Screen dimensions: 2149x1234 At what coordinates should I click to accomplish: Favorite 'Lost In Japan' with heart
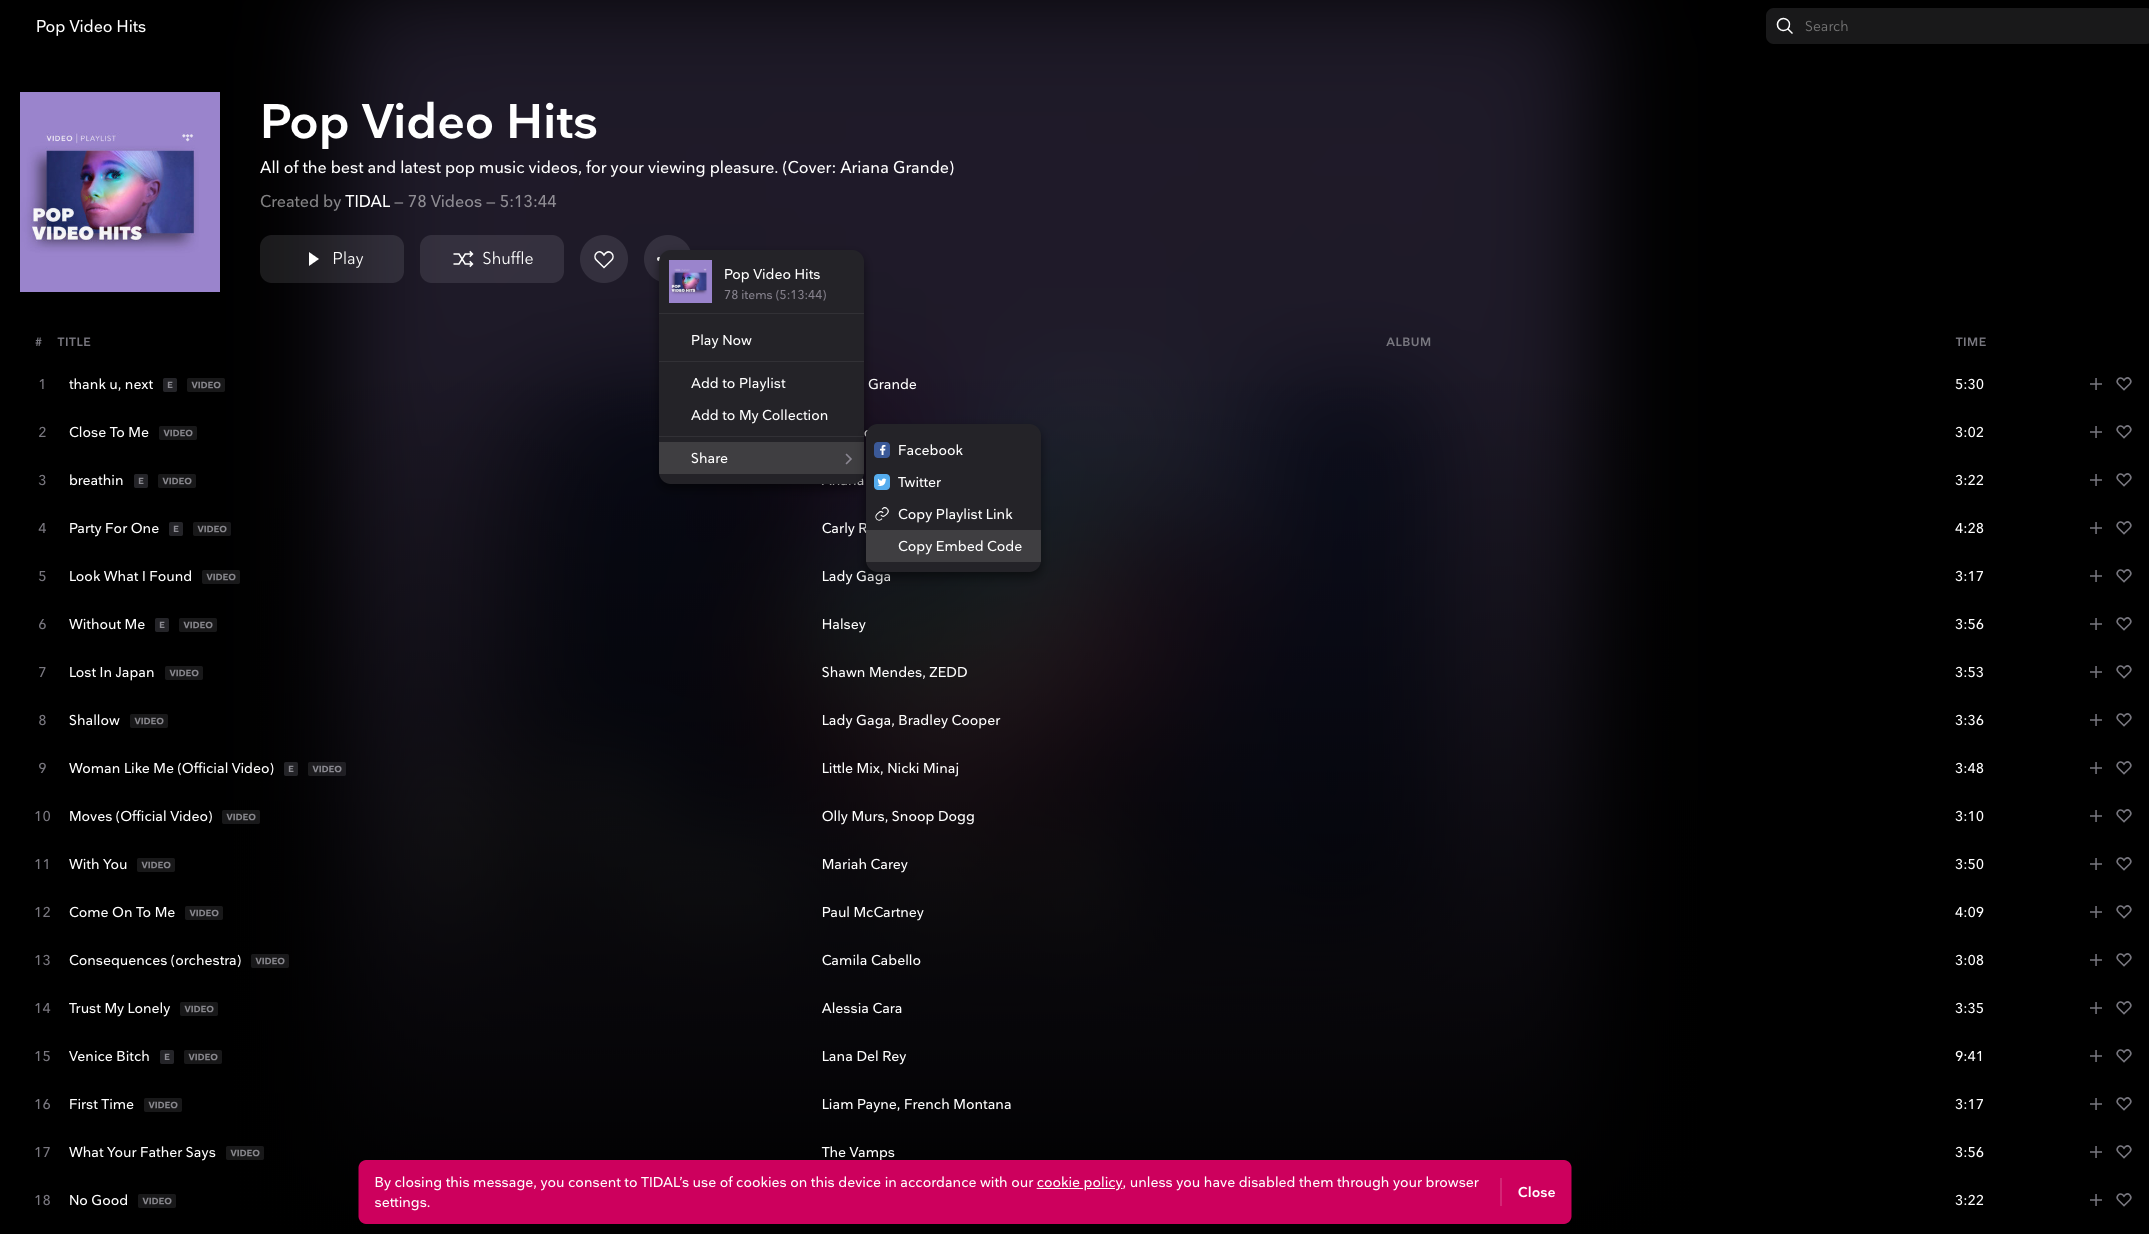[x=2124, y=672]
